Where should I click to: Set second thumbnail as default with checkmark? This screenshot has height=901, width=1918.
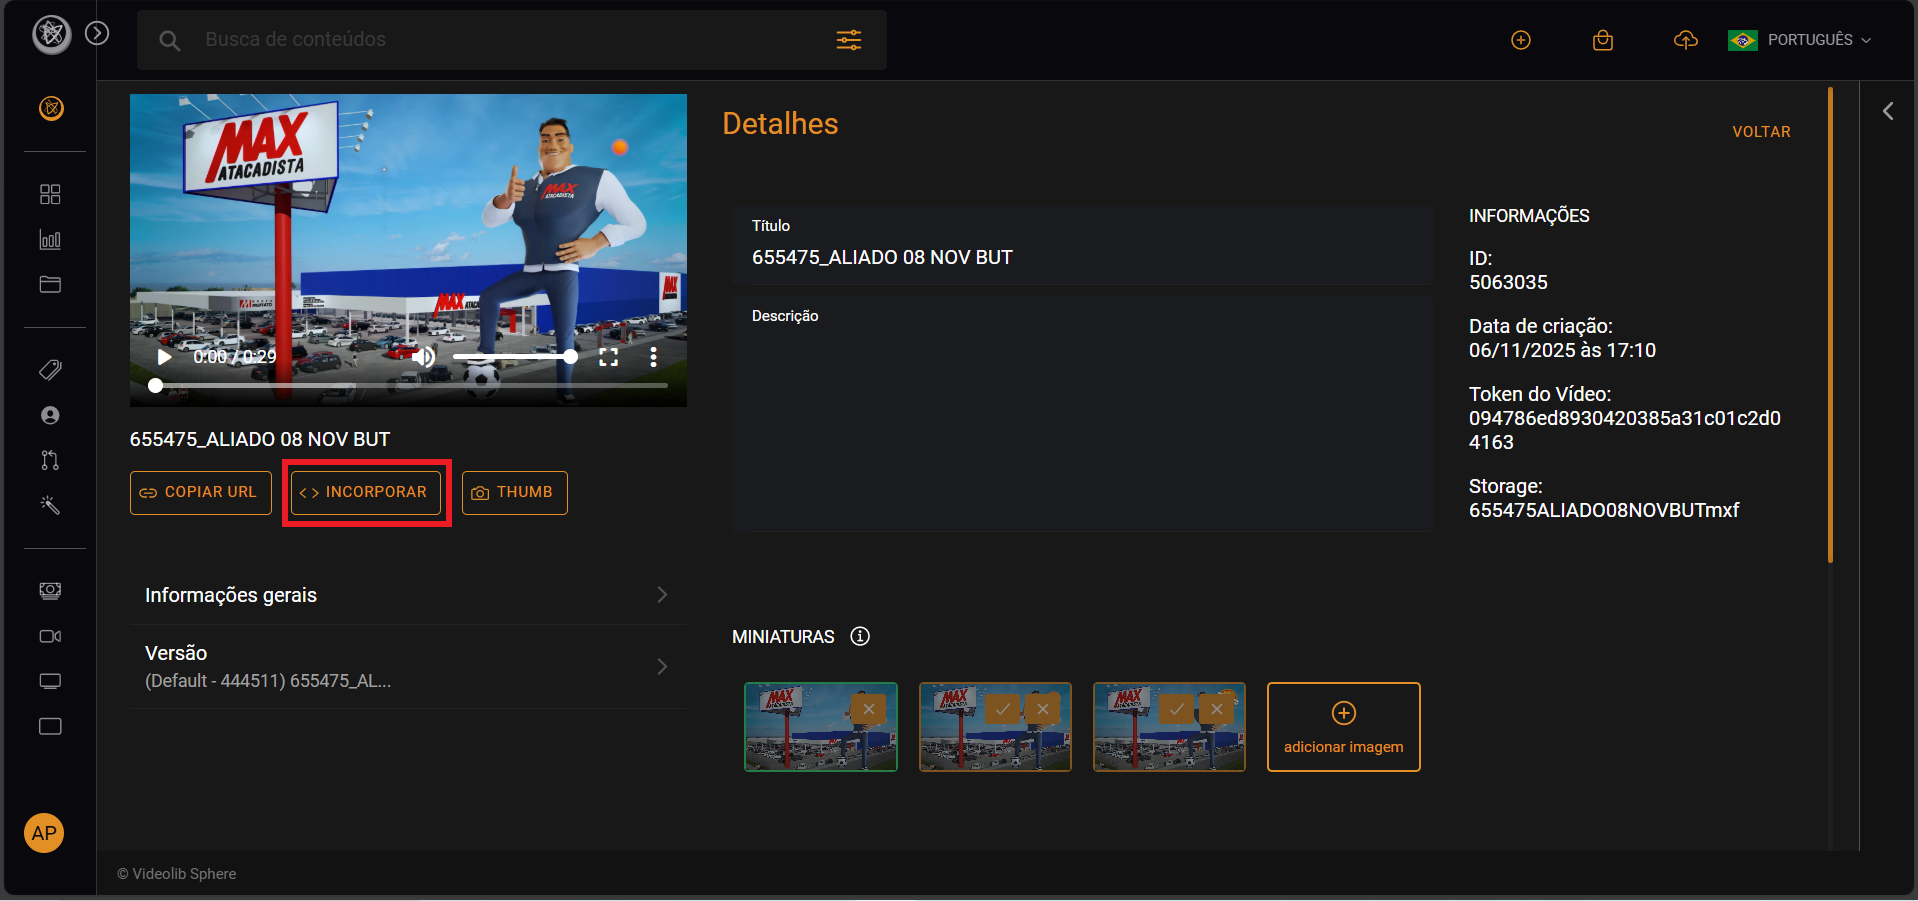pos(1002,709)
